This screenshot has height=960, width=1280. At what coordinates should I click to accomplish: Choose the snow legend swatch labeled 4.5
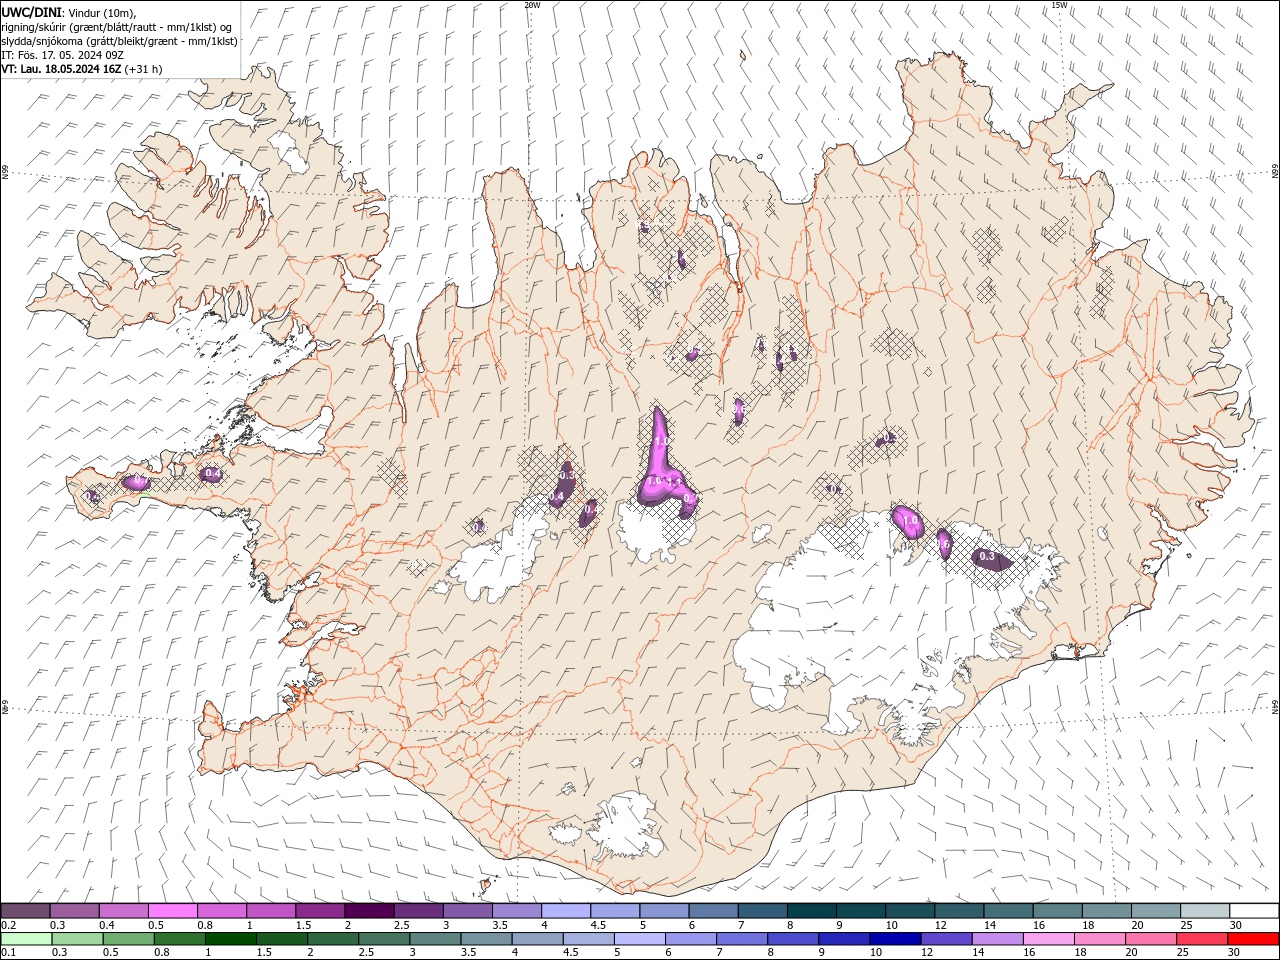coord(614,911)
